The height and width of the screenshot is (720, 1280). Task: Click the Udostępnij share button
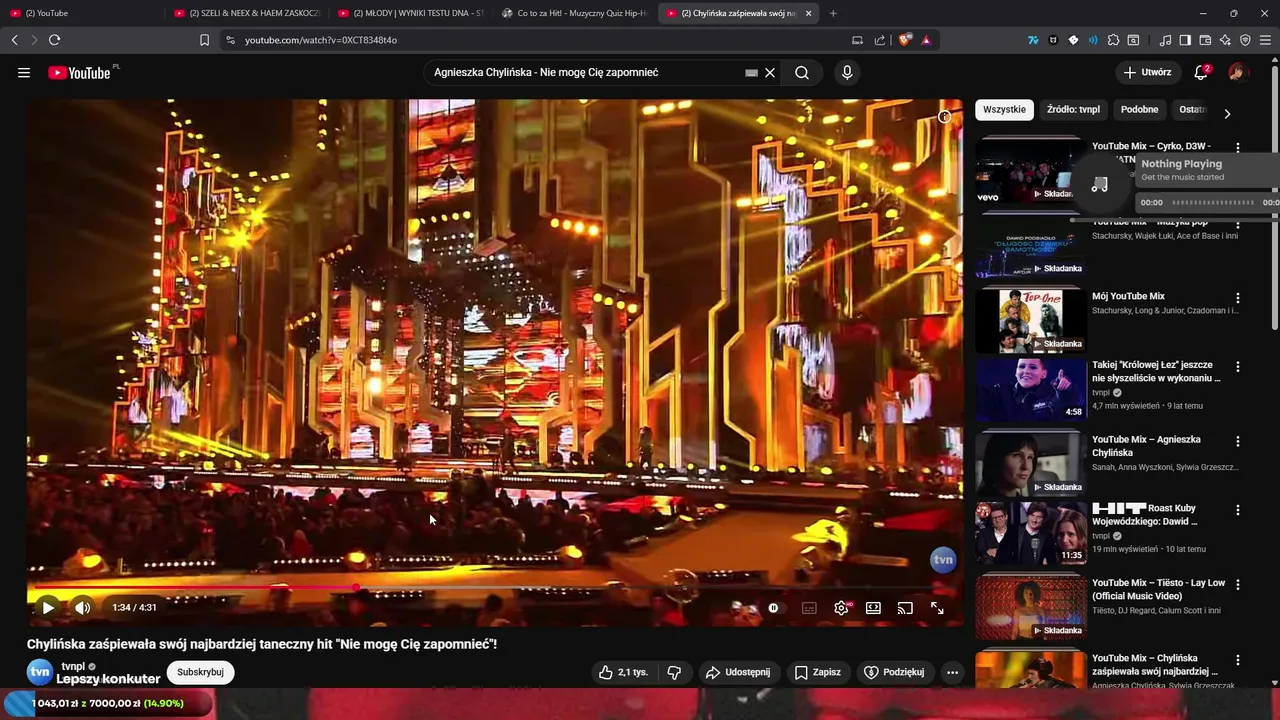pyautogui.click(x=737, y=672)
